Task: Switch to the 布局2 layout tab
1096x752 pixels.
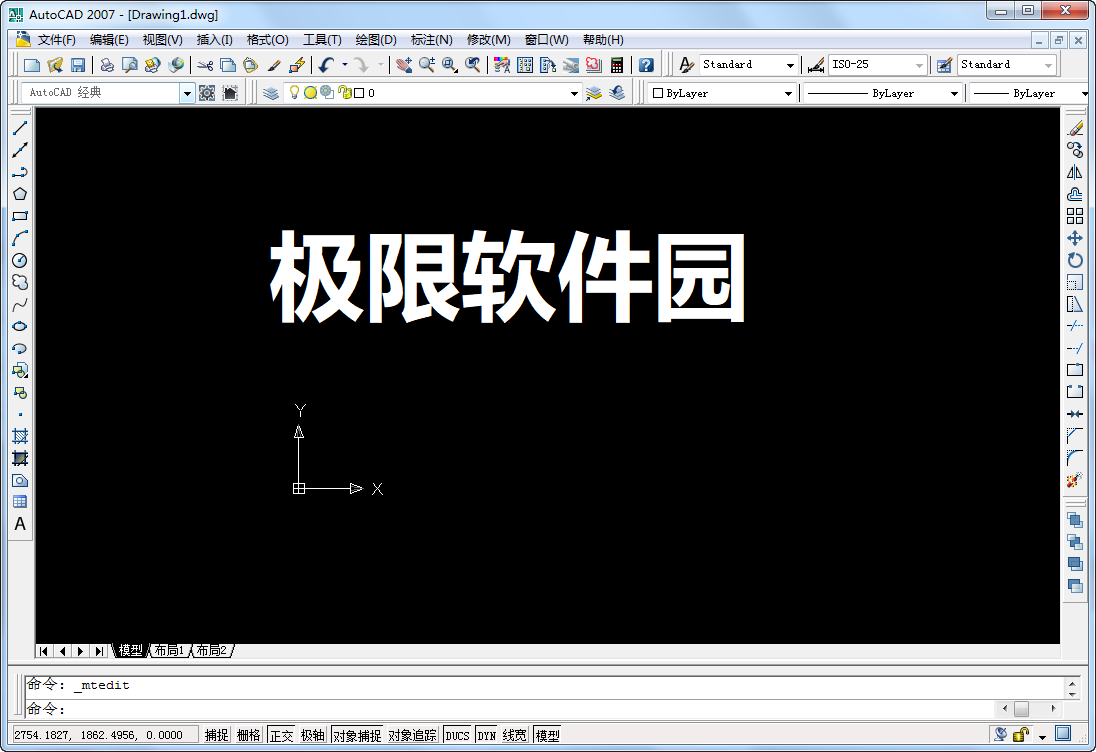Action: tap(212, 651)
